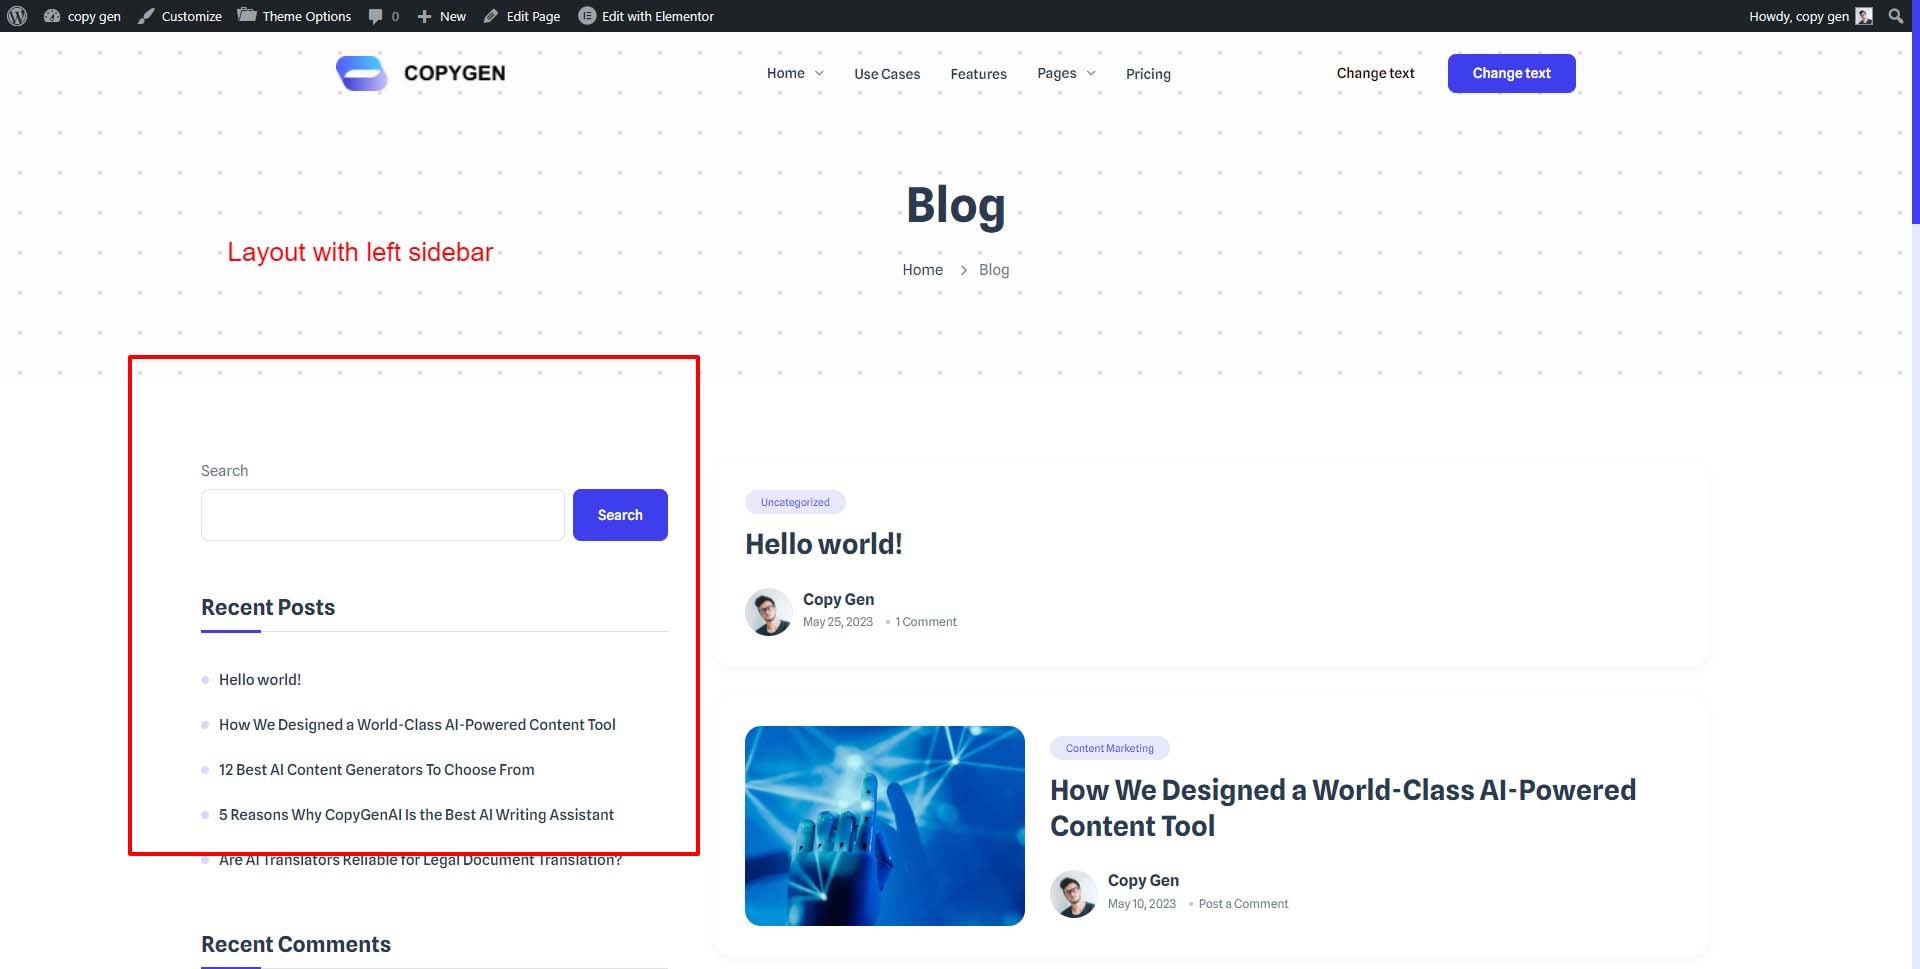The height and width of the screenshot is (969, 1920).
Task: Click the admin bar search magnifier icon
Action: click(x=1895, y=16)
